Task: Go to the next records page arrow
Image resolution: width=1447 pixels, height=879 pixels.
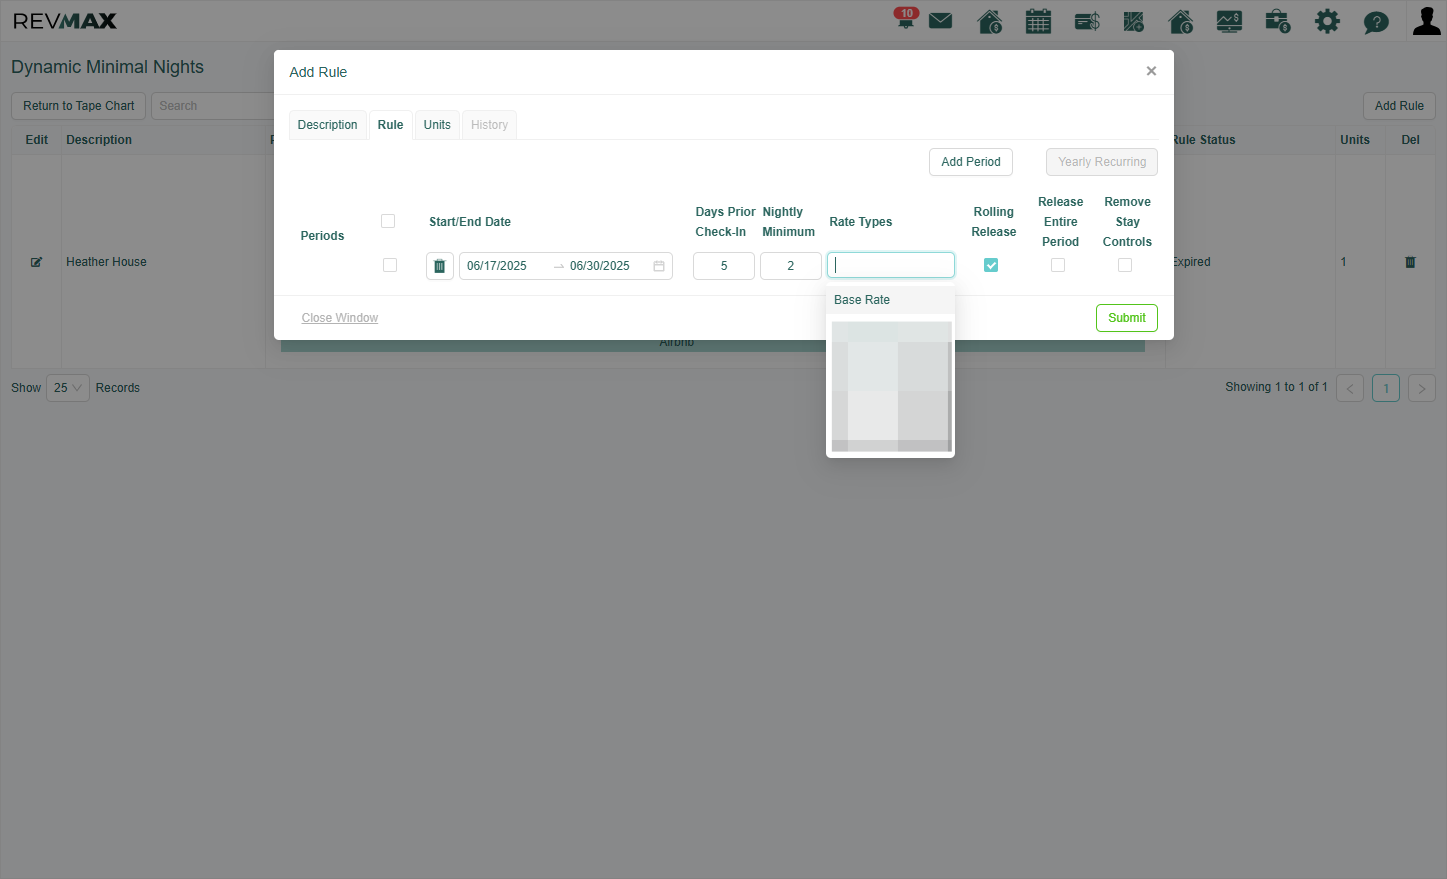Action: click(1421, 388)
